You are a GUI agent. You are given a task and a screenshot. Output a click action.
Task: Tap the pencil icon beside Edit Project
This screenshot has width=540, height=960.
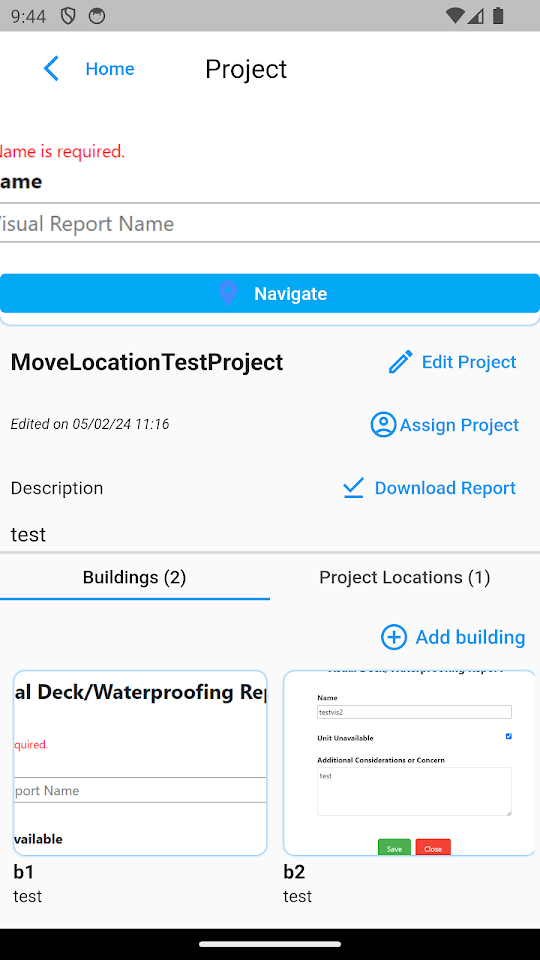click(x=401, y=362)
